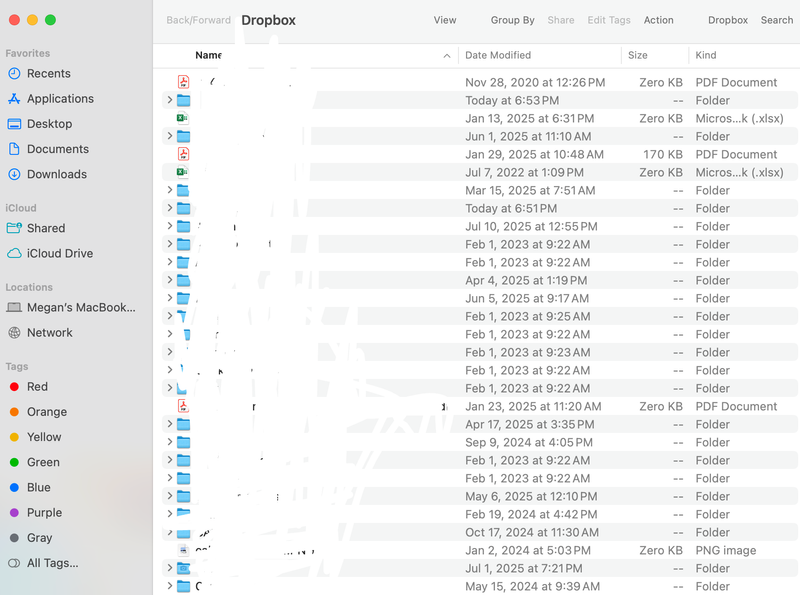Click the 'PNG image' kind cell
The image size is (800, 595).
pos(726,550)
